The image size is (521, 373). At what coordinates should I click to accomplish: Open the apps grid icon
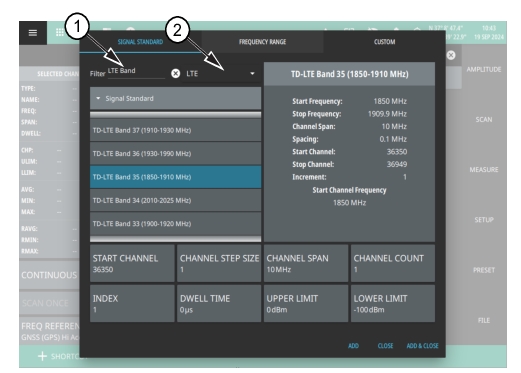(60, 32)
